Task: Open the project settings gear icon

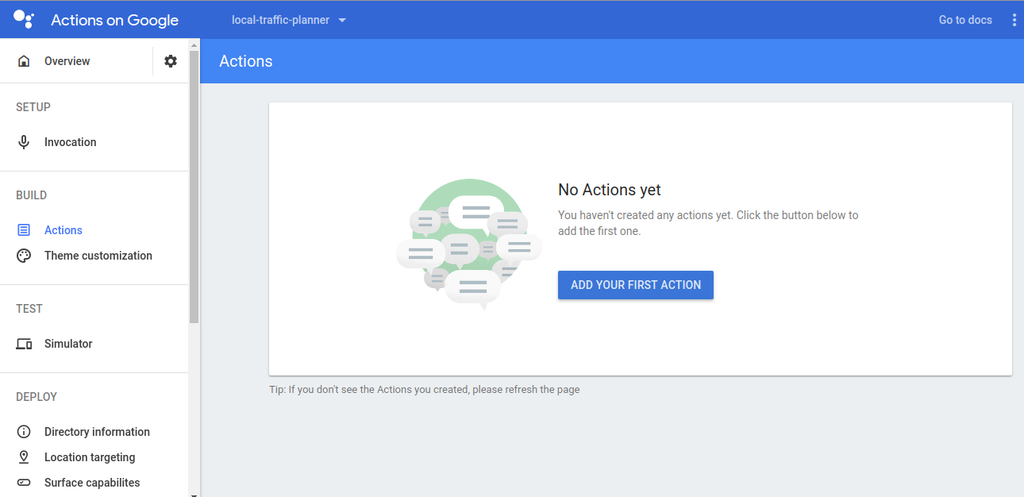Action: (x=170, y=61)
